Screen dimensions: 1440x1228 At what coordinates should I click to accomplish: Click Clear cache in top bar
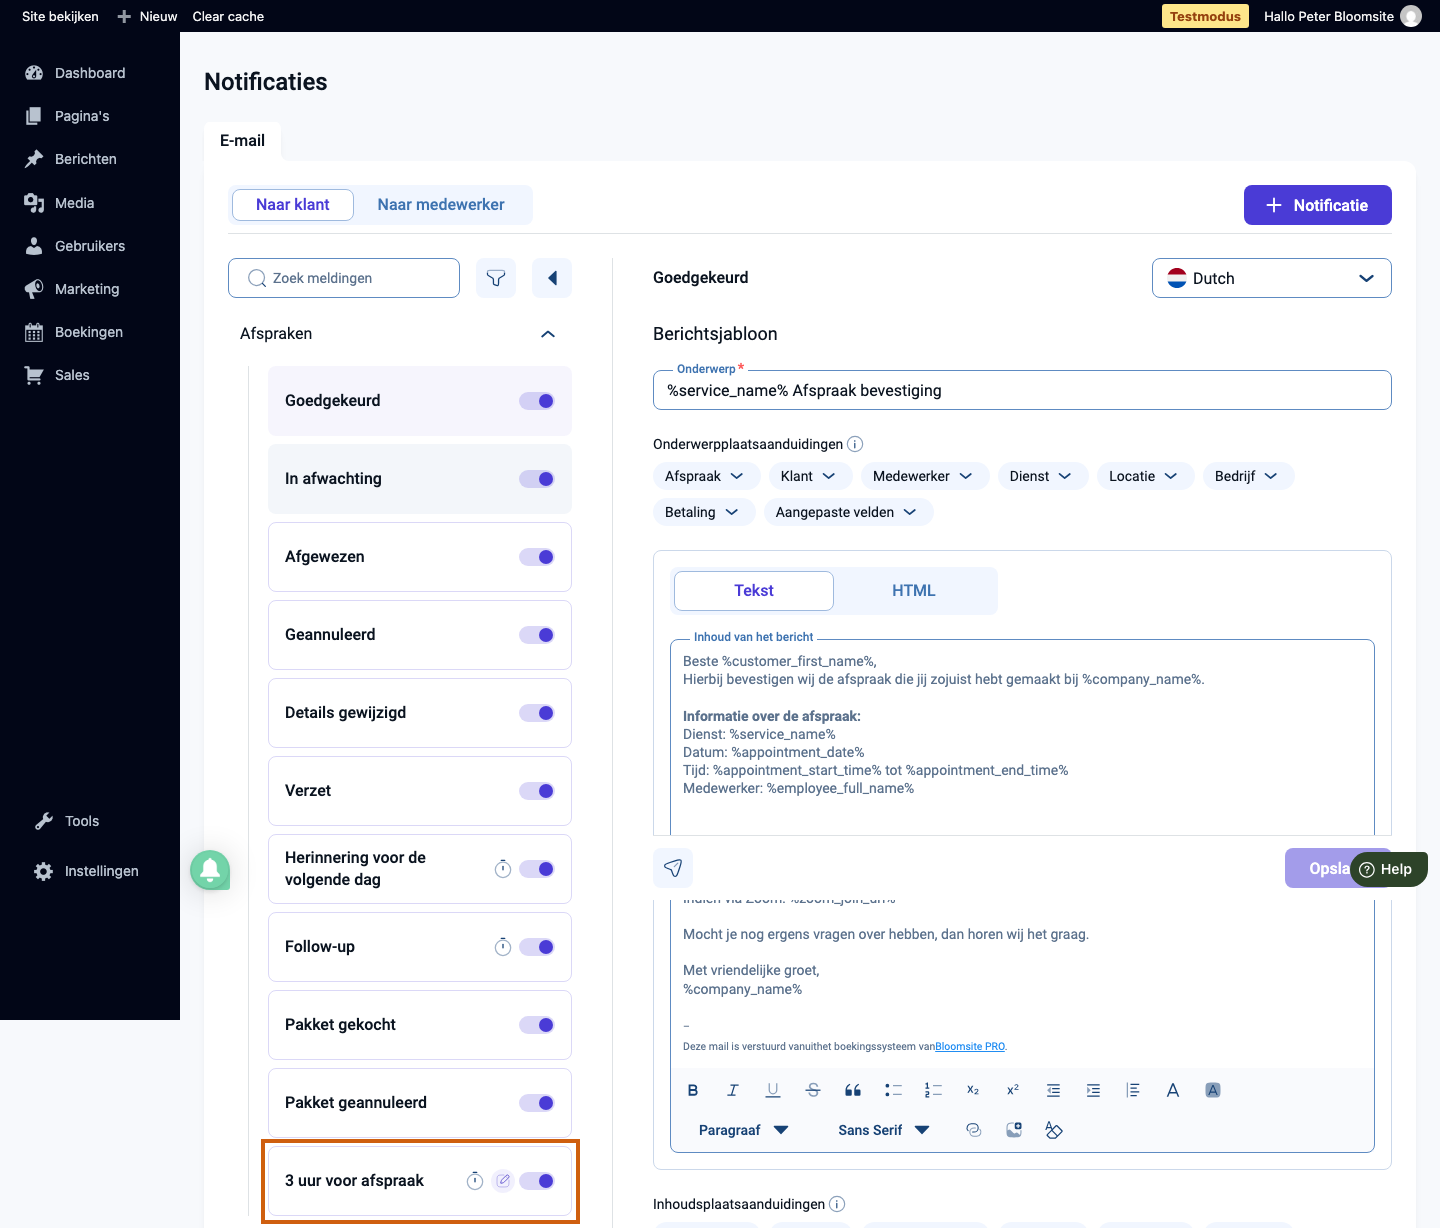[228, 16]
